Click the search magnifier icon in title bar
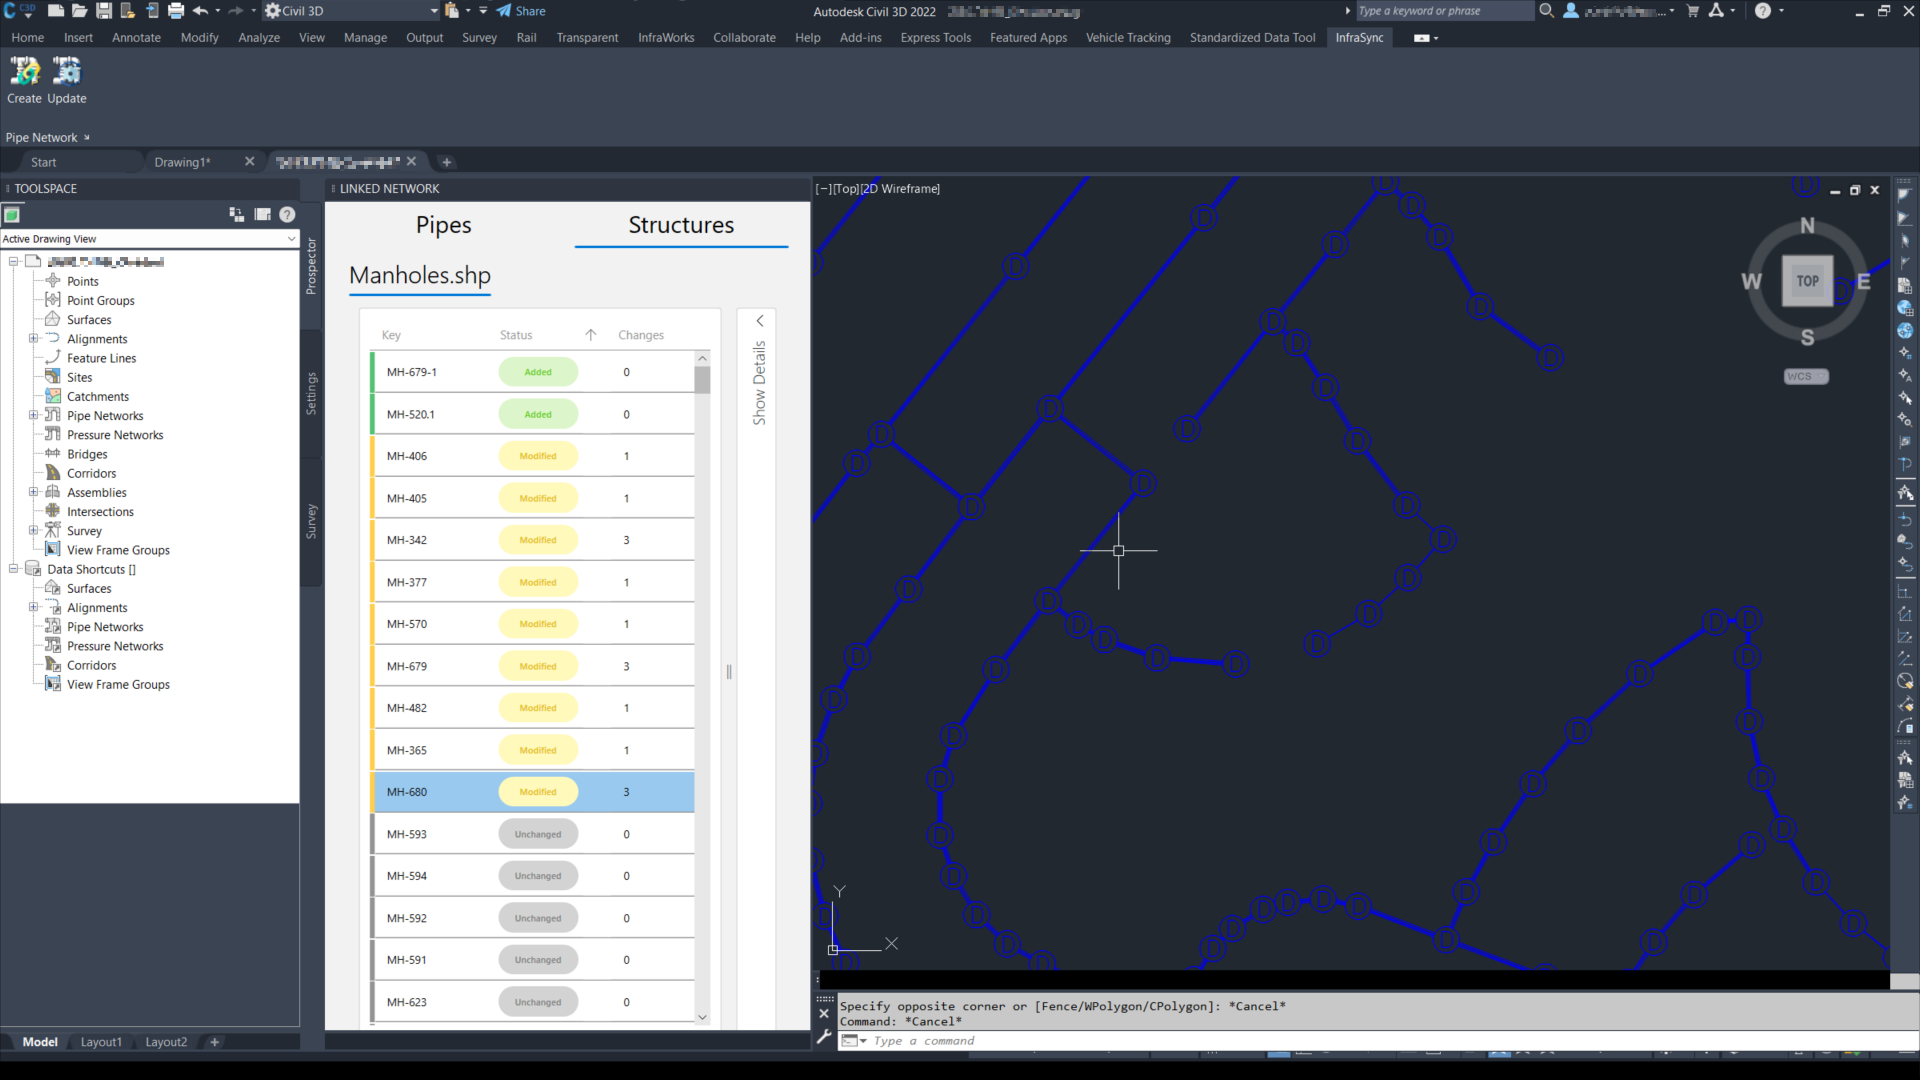Image resolution: width=1920 pixels, height=1080 pixels. pos(1546,11)
